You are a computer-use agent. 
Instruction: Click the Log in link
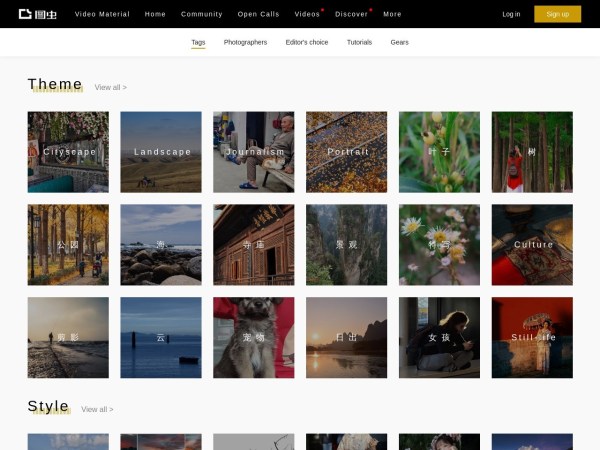[x=511, y=14]
